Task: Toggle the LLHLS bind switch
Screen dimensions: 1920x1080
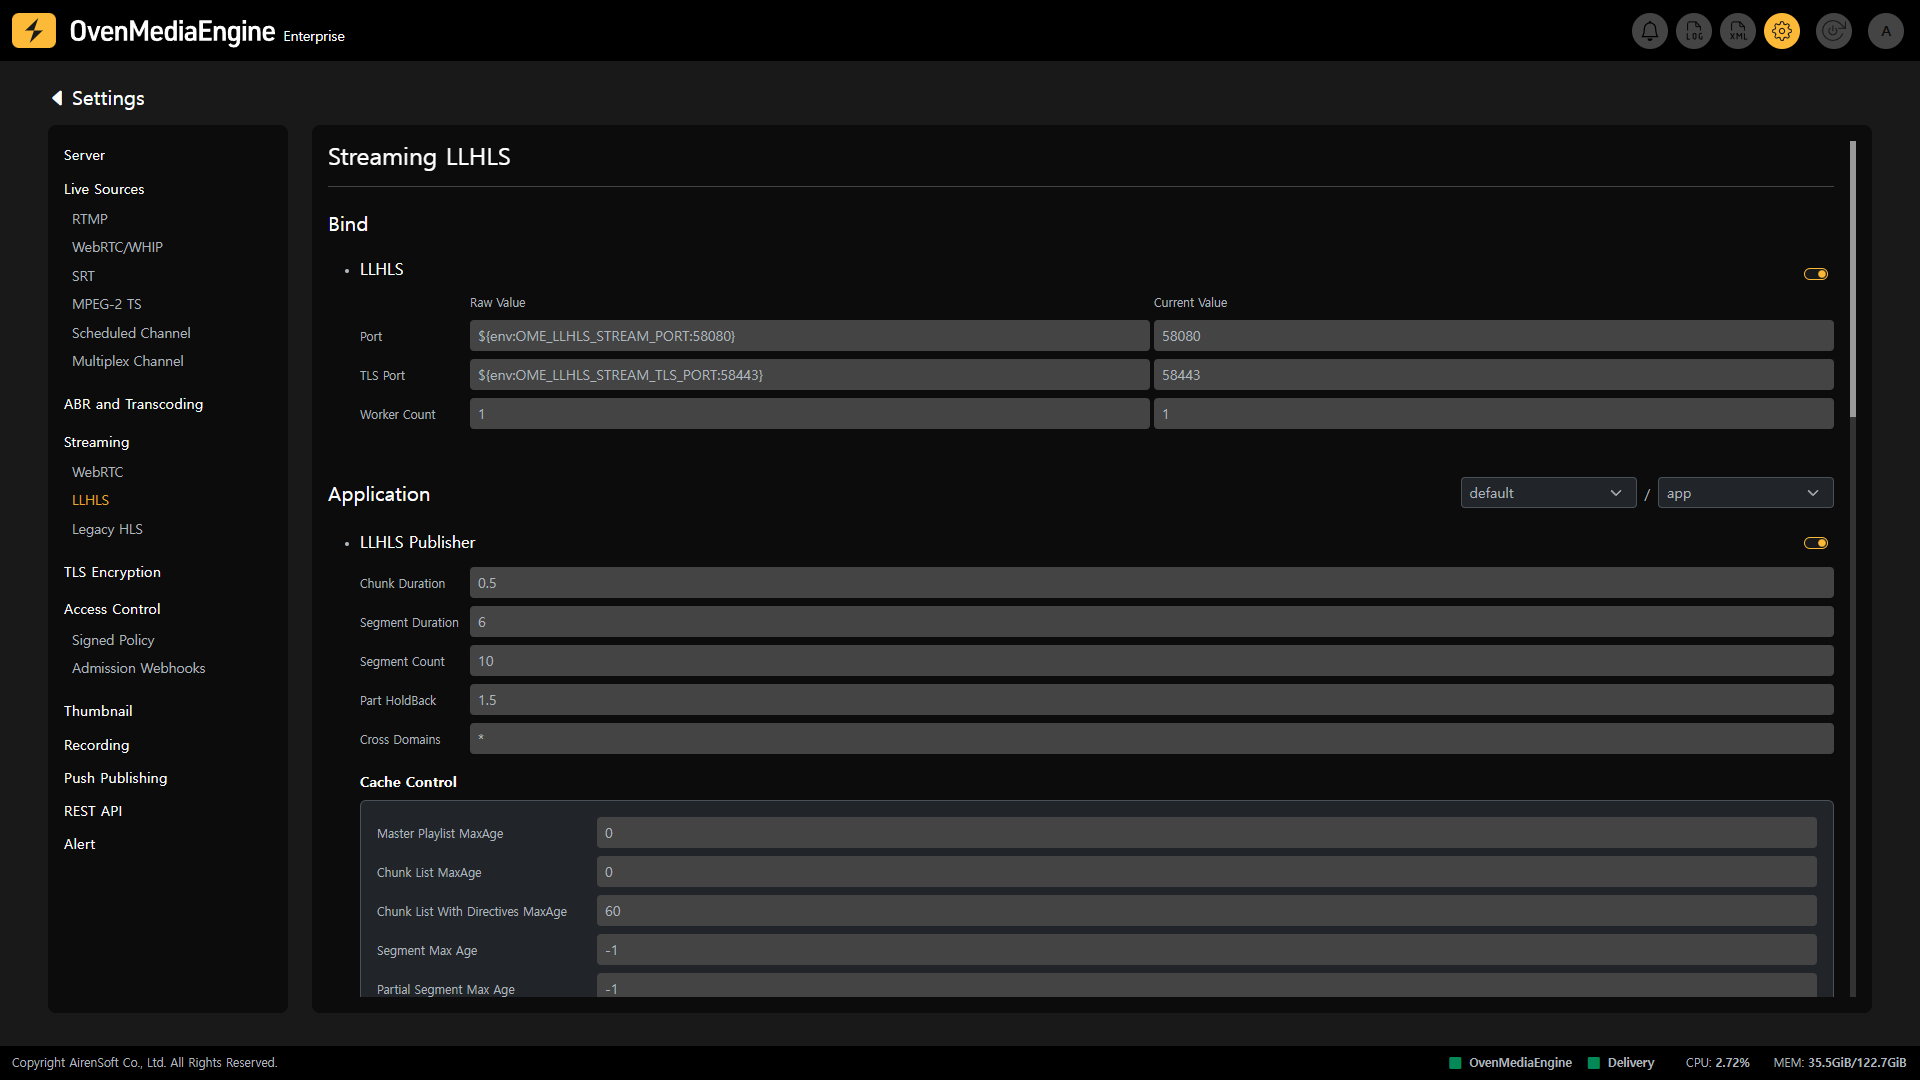Action: click(x=1816, y=274)
